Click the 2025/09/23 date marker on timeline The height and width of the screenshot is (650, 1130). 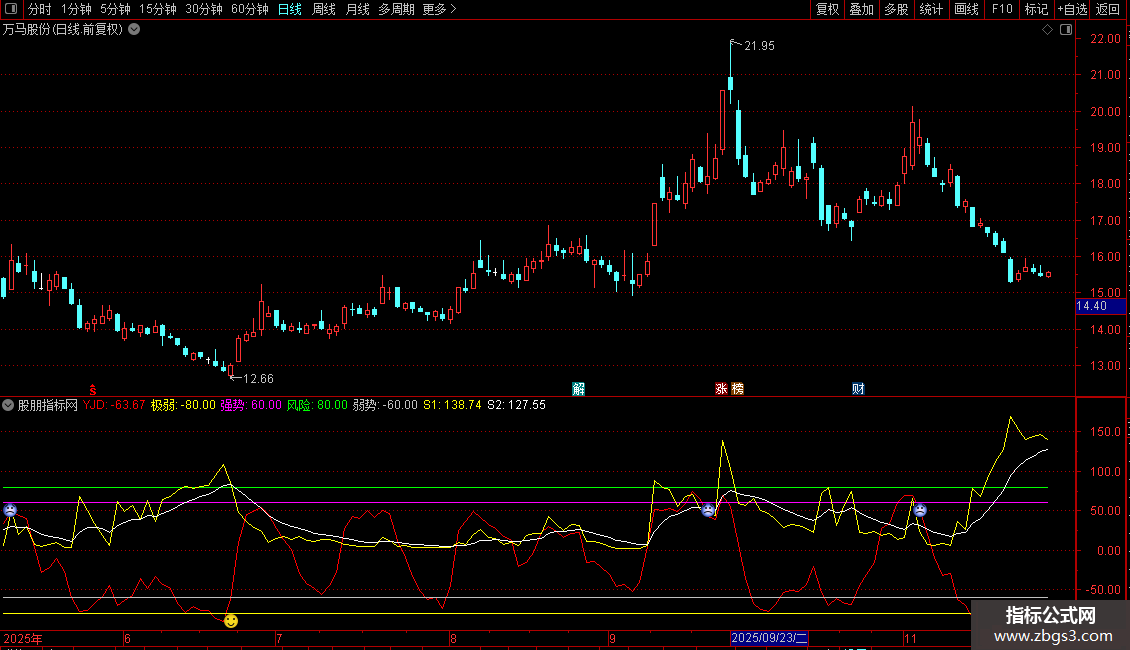(x=769, y=638)
